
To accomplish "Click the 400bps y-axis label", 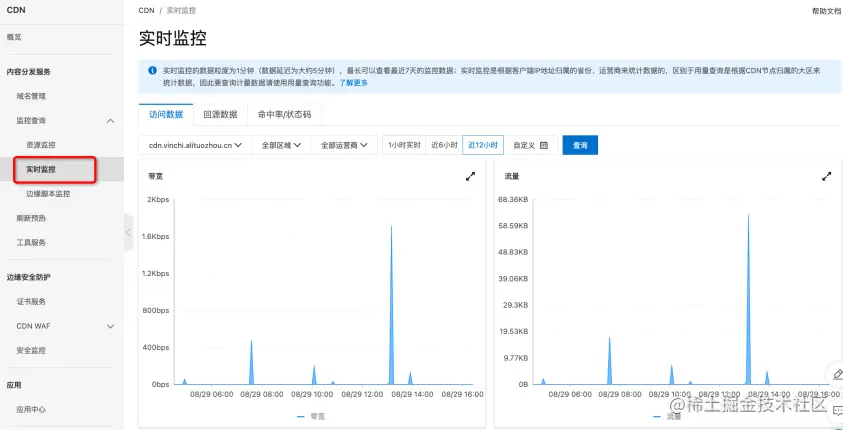I will pyautogui.click(x=155, y=348).
